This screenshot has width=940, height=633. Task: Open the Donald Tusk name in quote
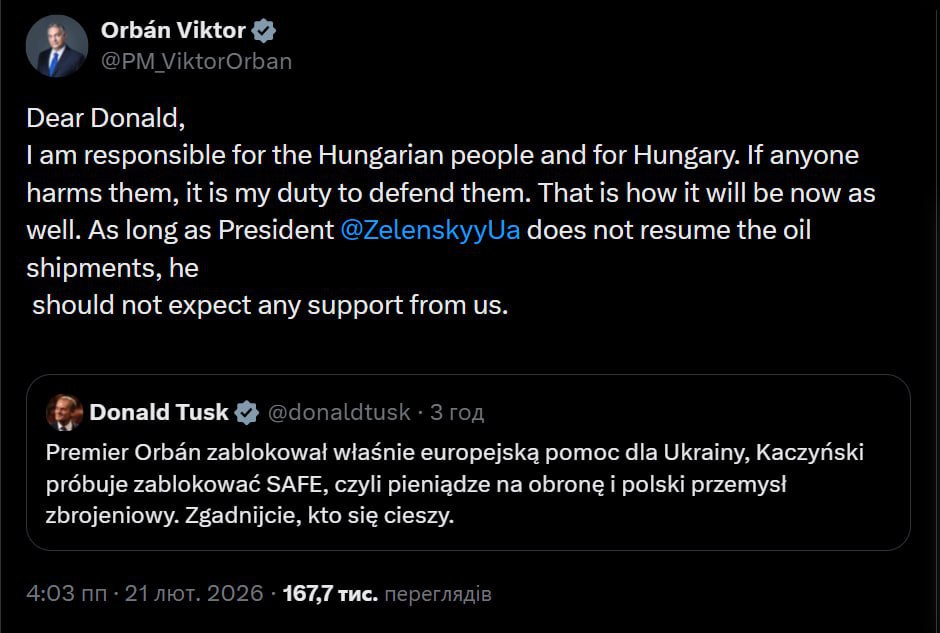coord(159,412)
